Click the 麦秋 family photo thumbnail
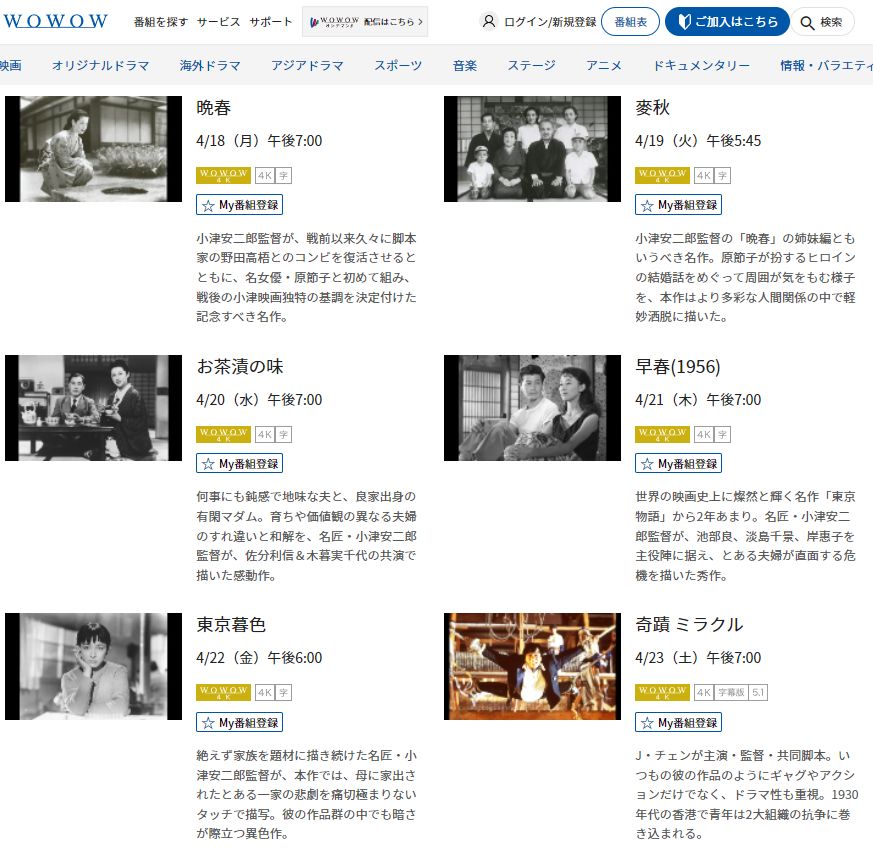The width and height of the screenshot is (873, 853). click(532, 149)
